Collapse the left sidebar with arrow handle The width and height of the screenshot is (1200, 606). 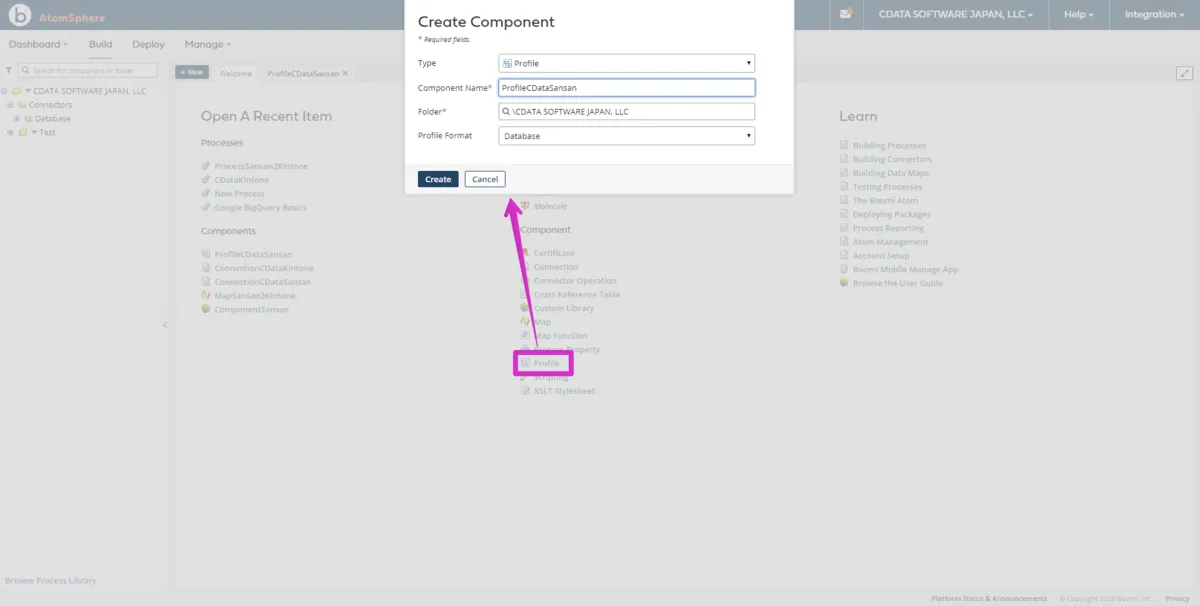[x=165, y=325]
